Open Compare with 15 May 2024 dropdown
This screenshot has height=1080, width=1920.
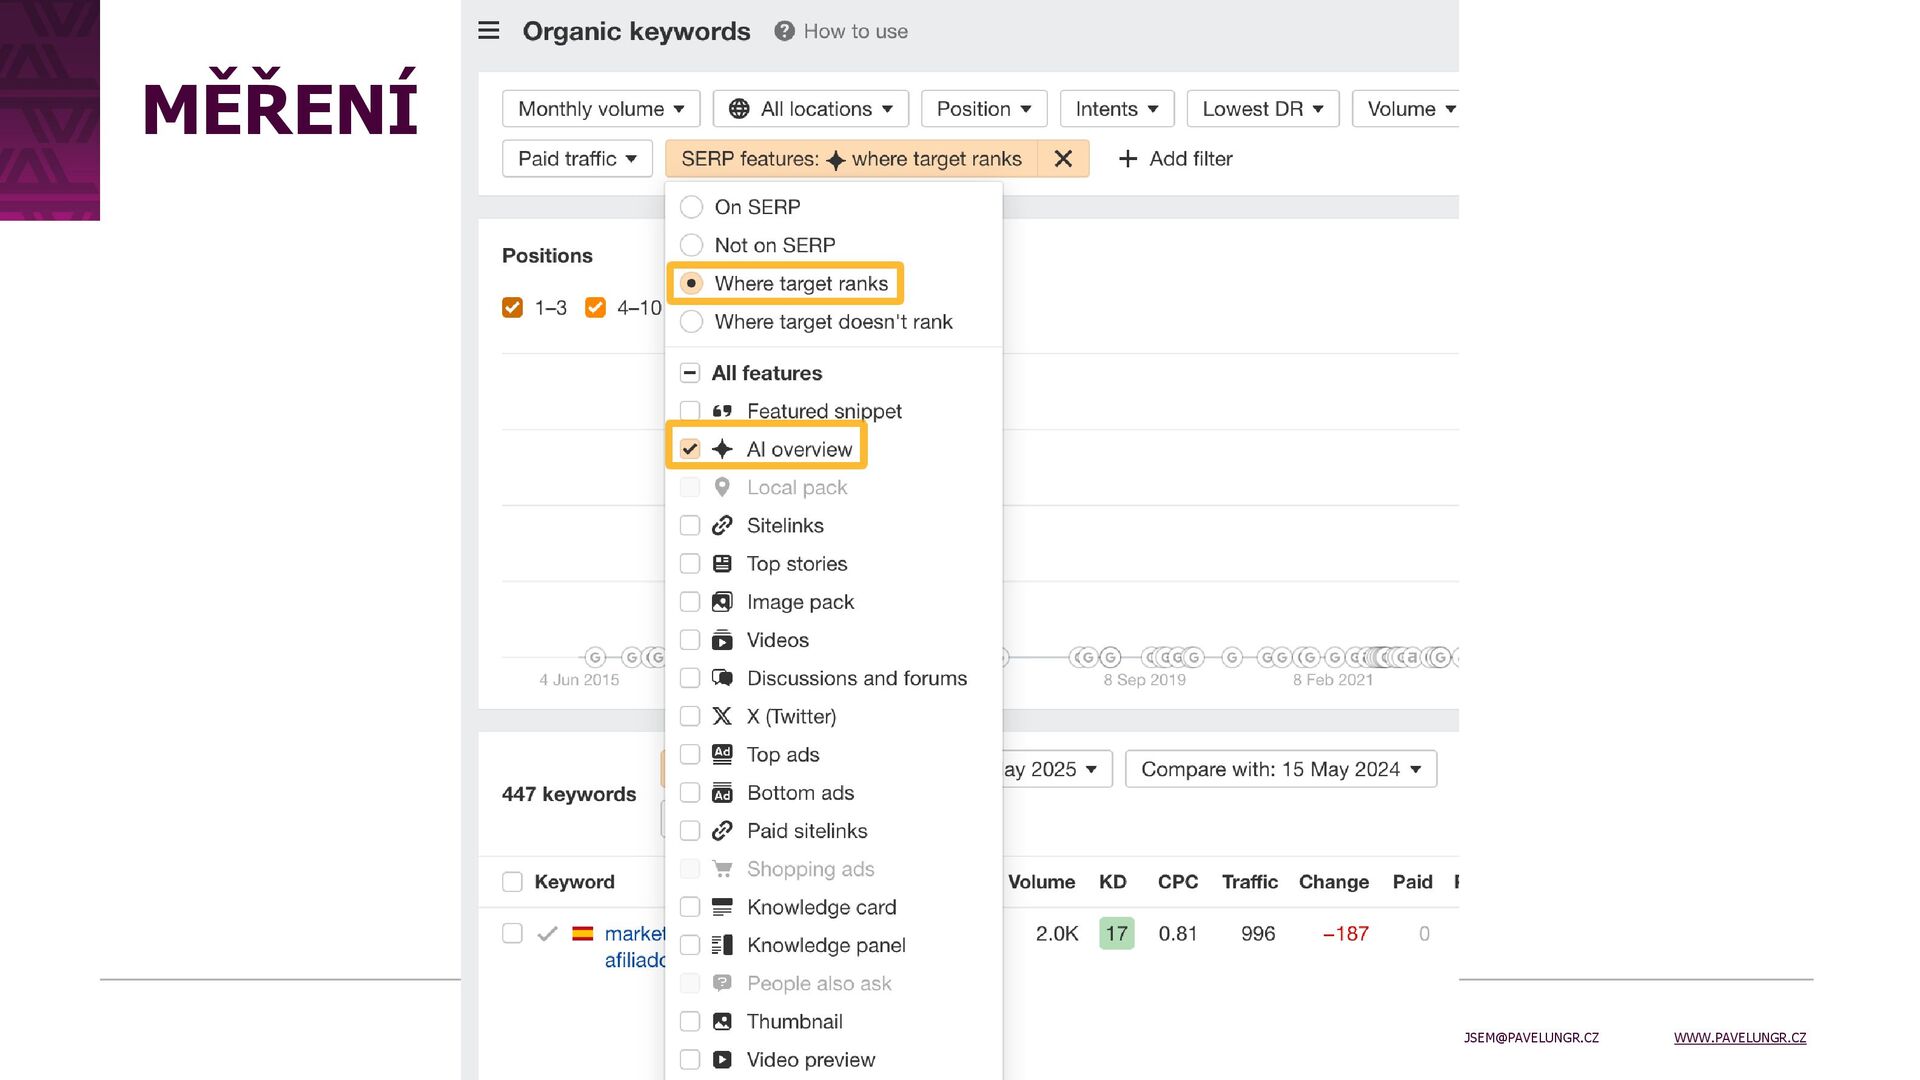point(1280,769)
